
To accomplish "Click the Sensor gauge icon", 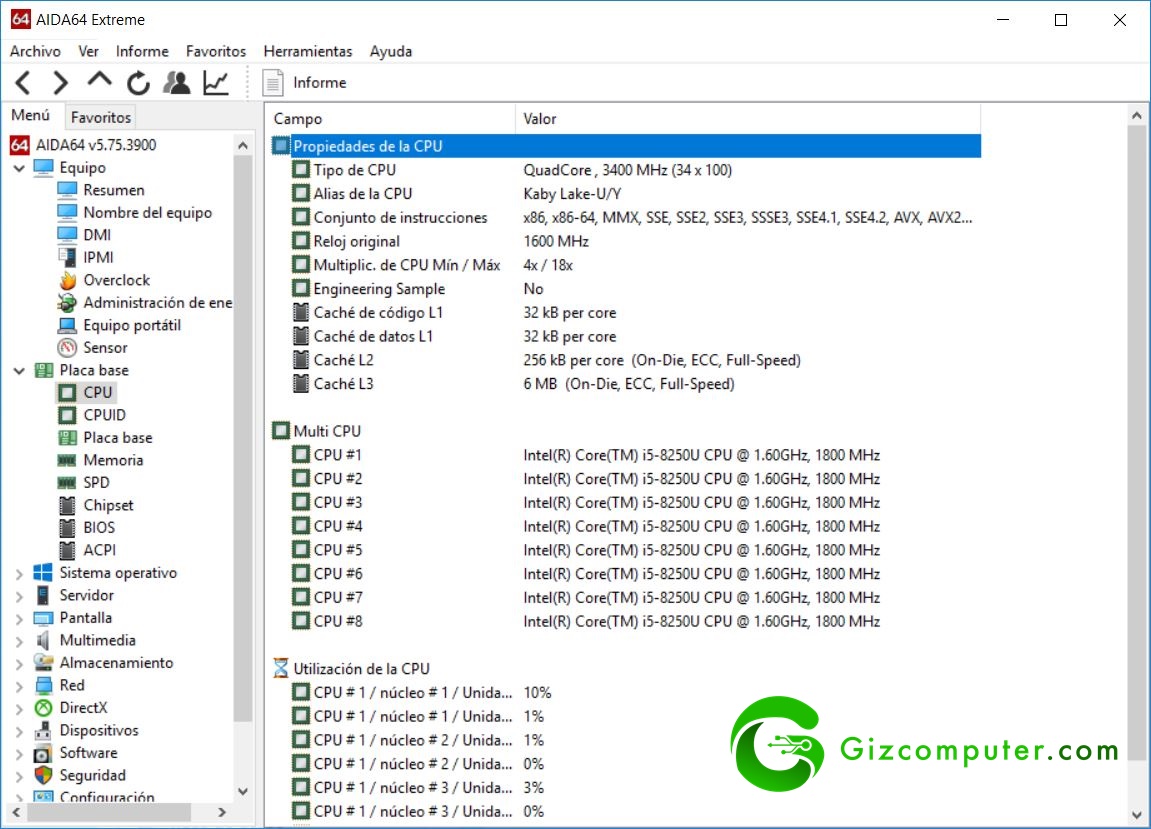I will click(67, 348).
